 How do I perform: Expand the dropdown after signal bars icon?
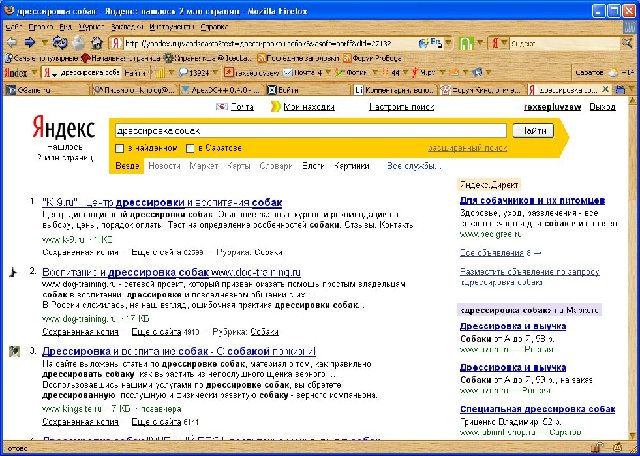click(171, 73)
